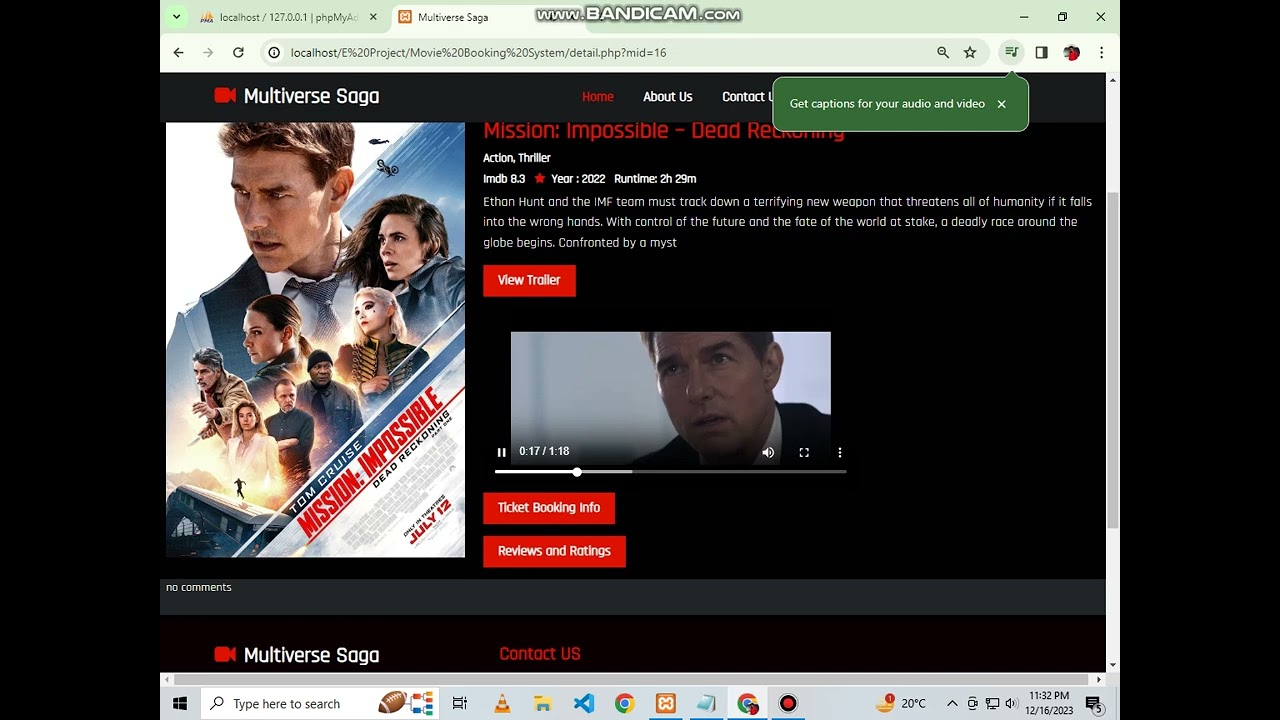Open the Contact Us nav link
Image resolution: width=1280 pixels, height=720 pixels.
747,97
